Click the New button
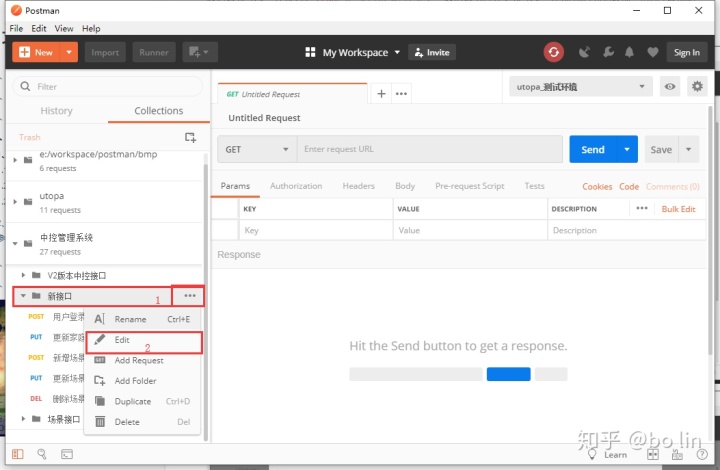This screenshot has width=720, height=470. pos(37,52)
